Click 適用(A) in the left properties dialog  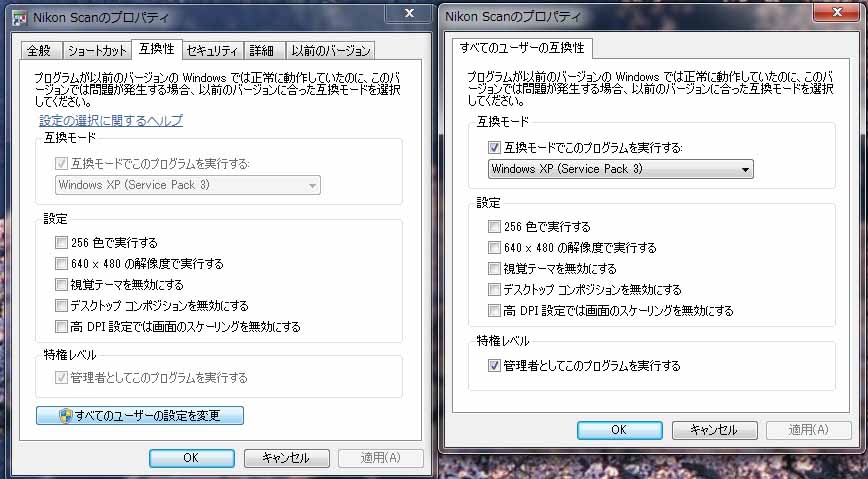tap(381, 458)
